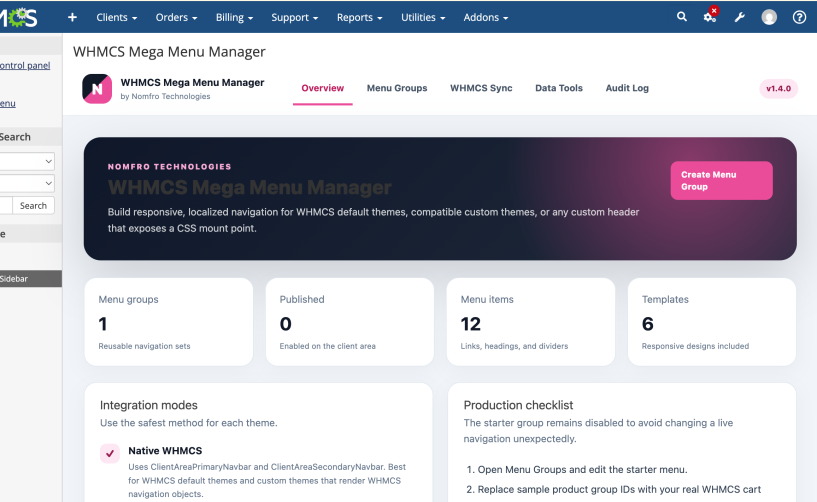The image size is (817, 502).
Task: Open the Audit Log tab
Action: click(x=627, y=88)
